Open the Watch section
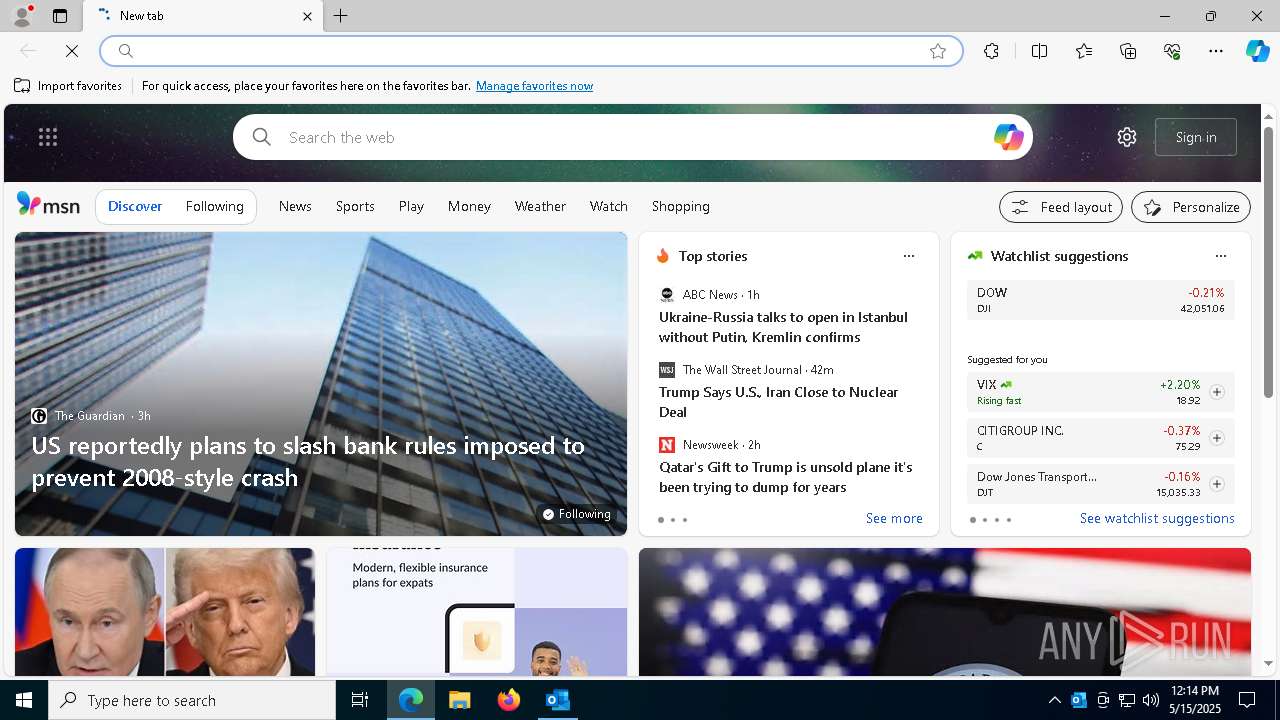Viewport: 1280px width, 720px height. click(x=608, y=206)
